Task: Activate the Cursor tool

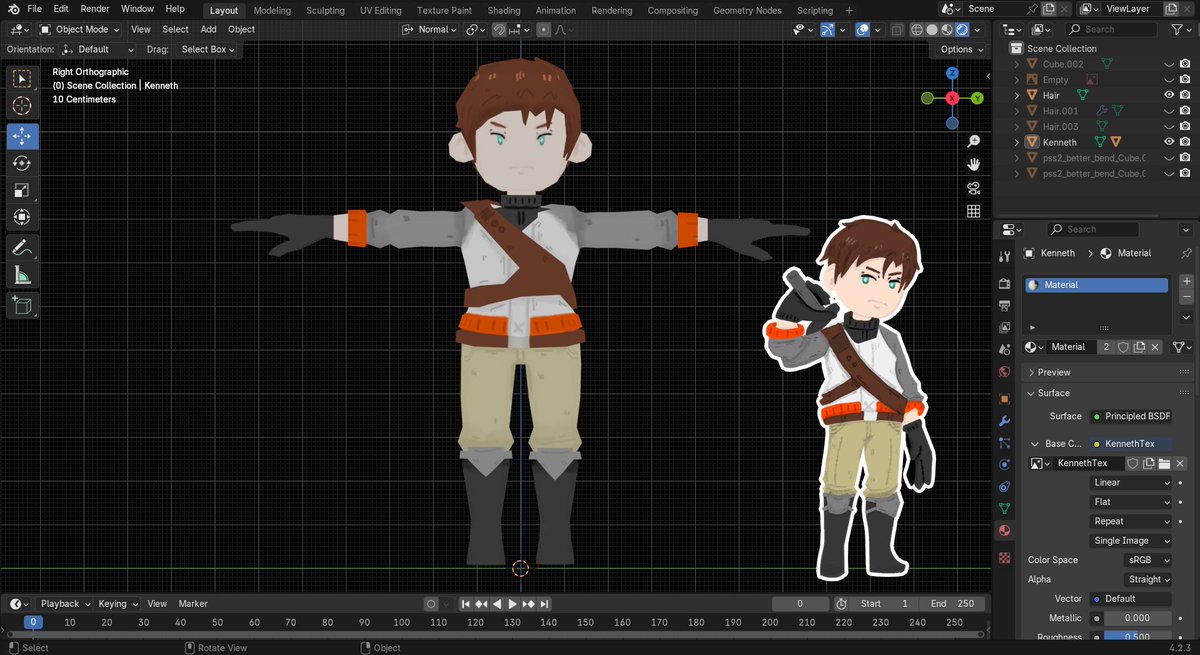Action: click(x=22, y=106)
